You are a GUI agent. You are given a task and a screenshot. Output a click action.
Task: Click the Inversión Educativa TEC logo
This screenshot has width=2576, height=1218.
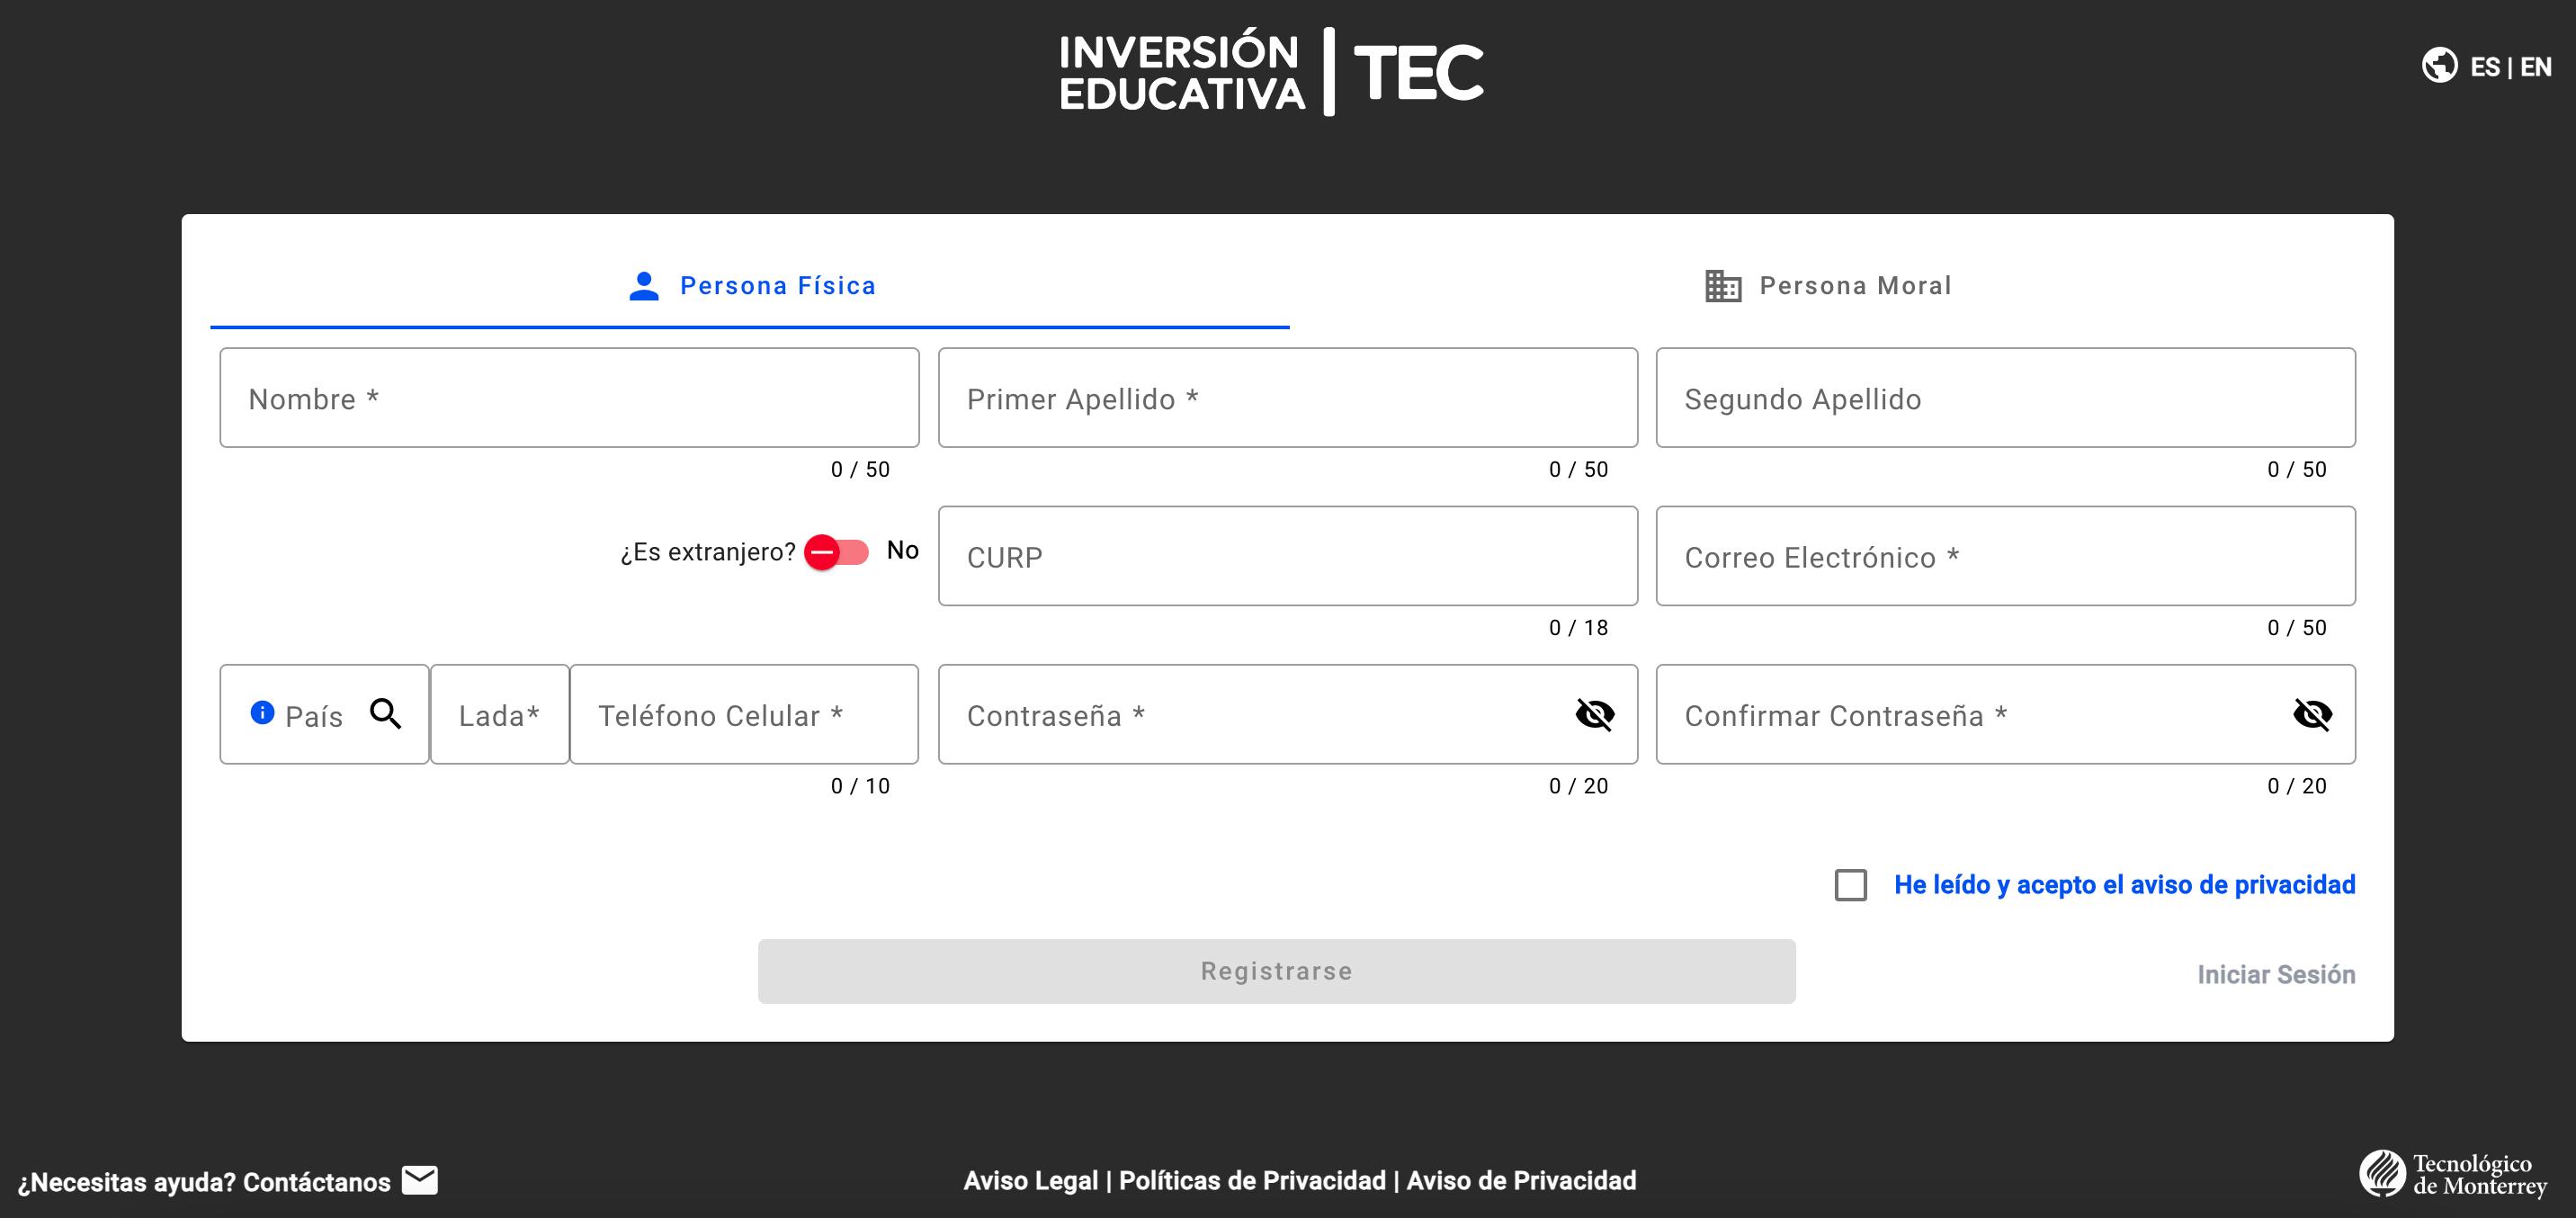pos(1271,72)
